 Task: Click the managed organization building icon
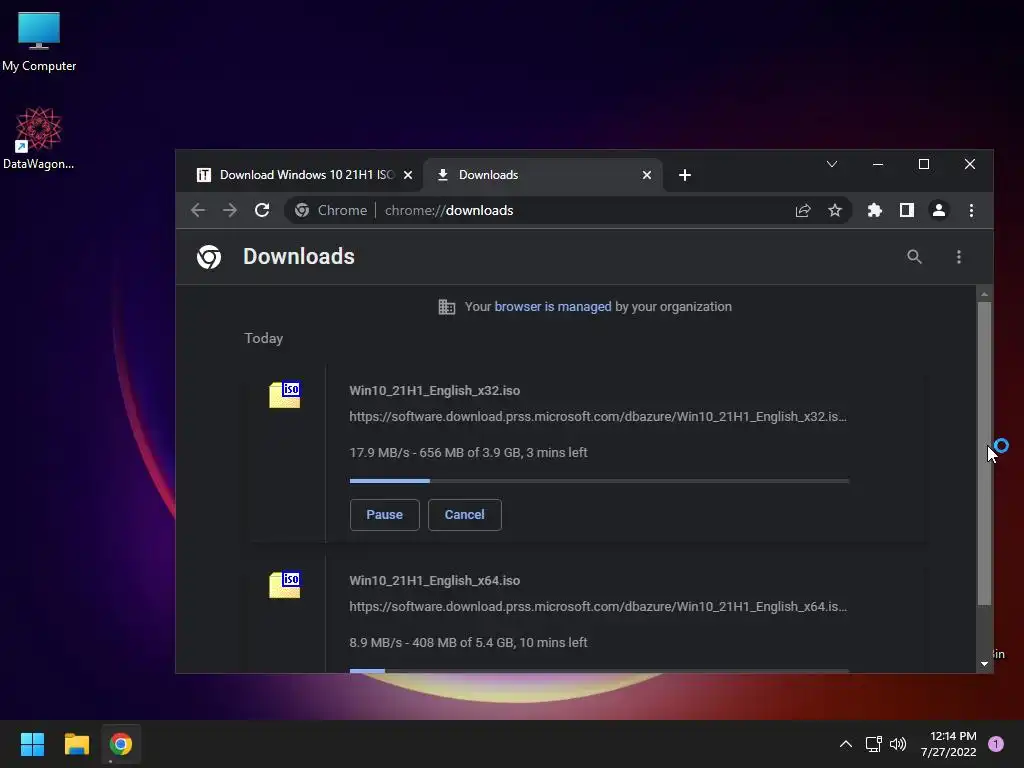(x=447, y=307)
